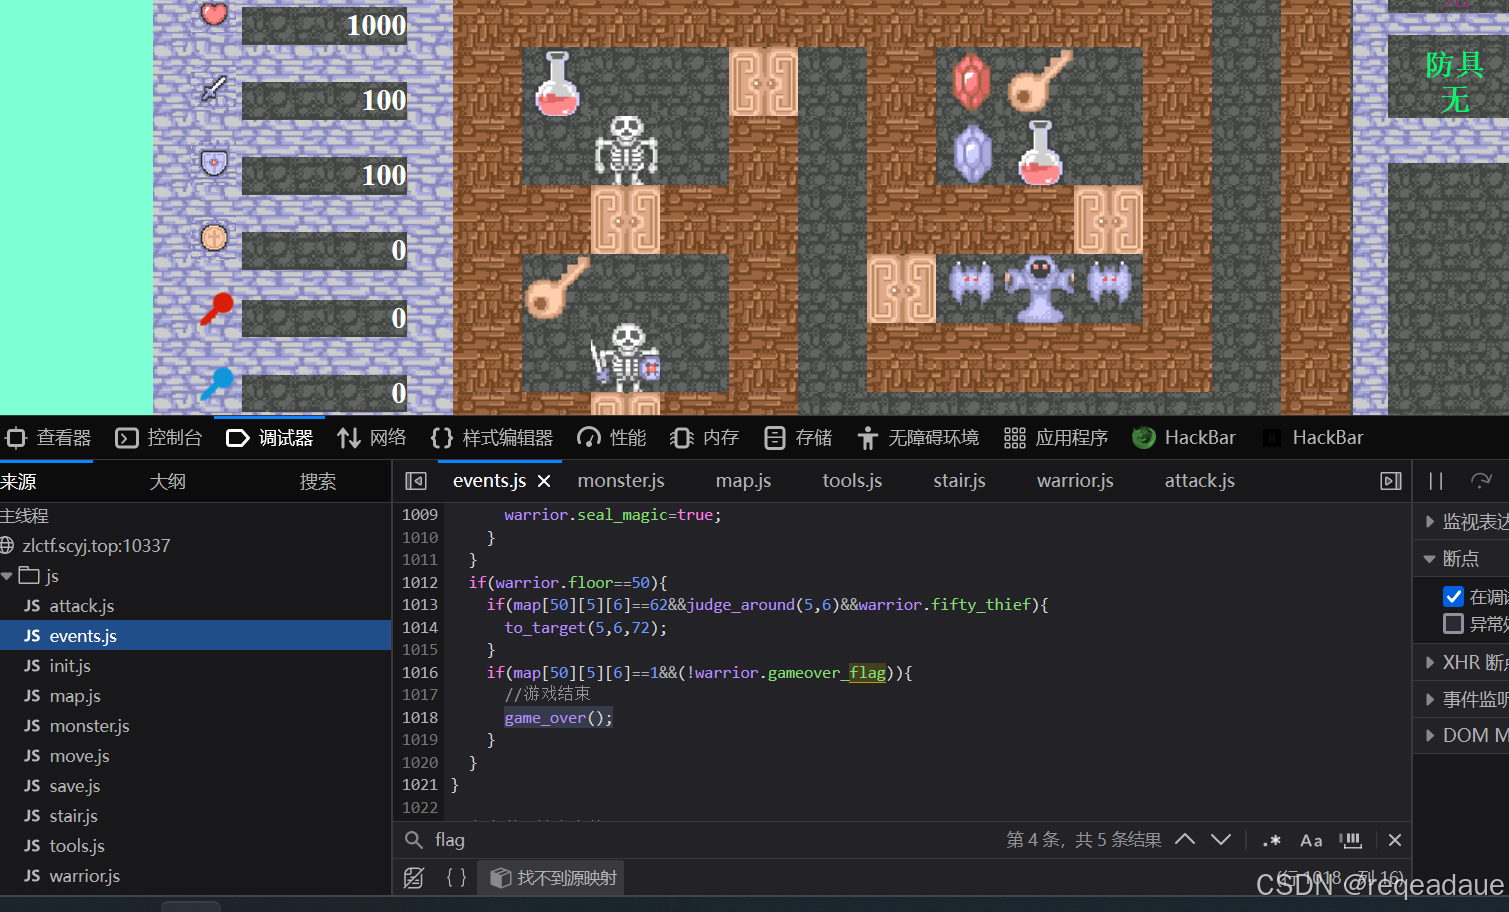Open warrior.js in the source tree
The image size is (1509, 912).
pyautogui.click(x=84, y=876)
